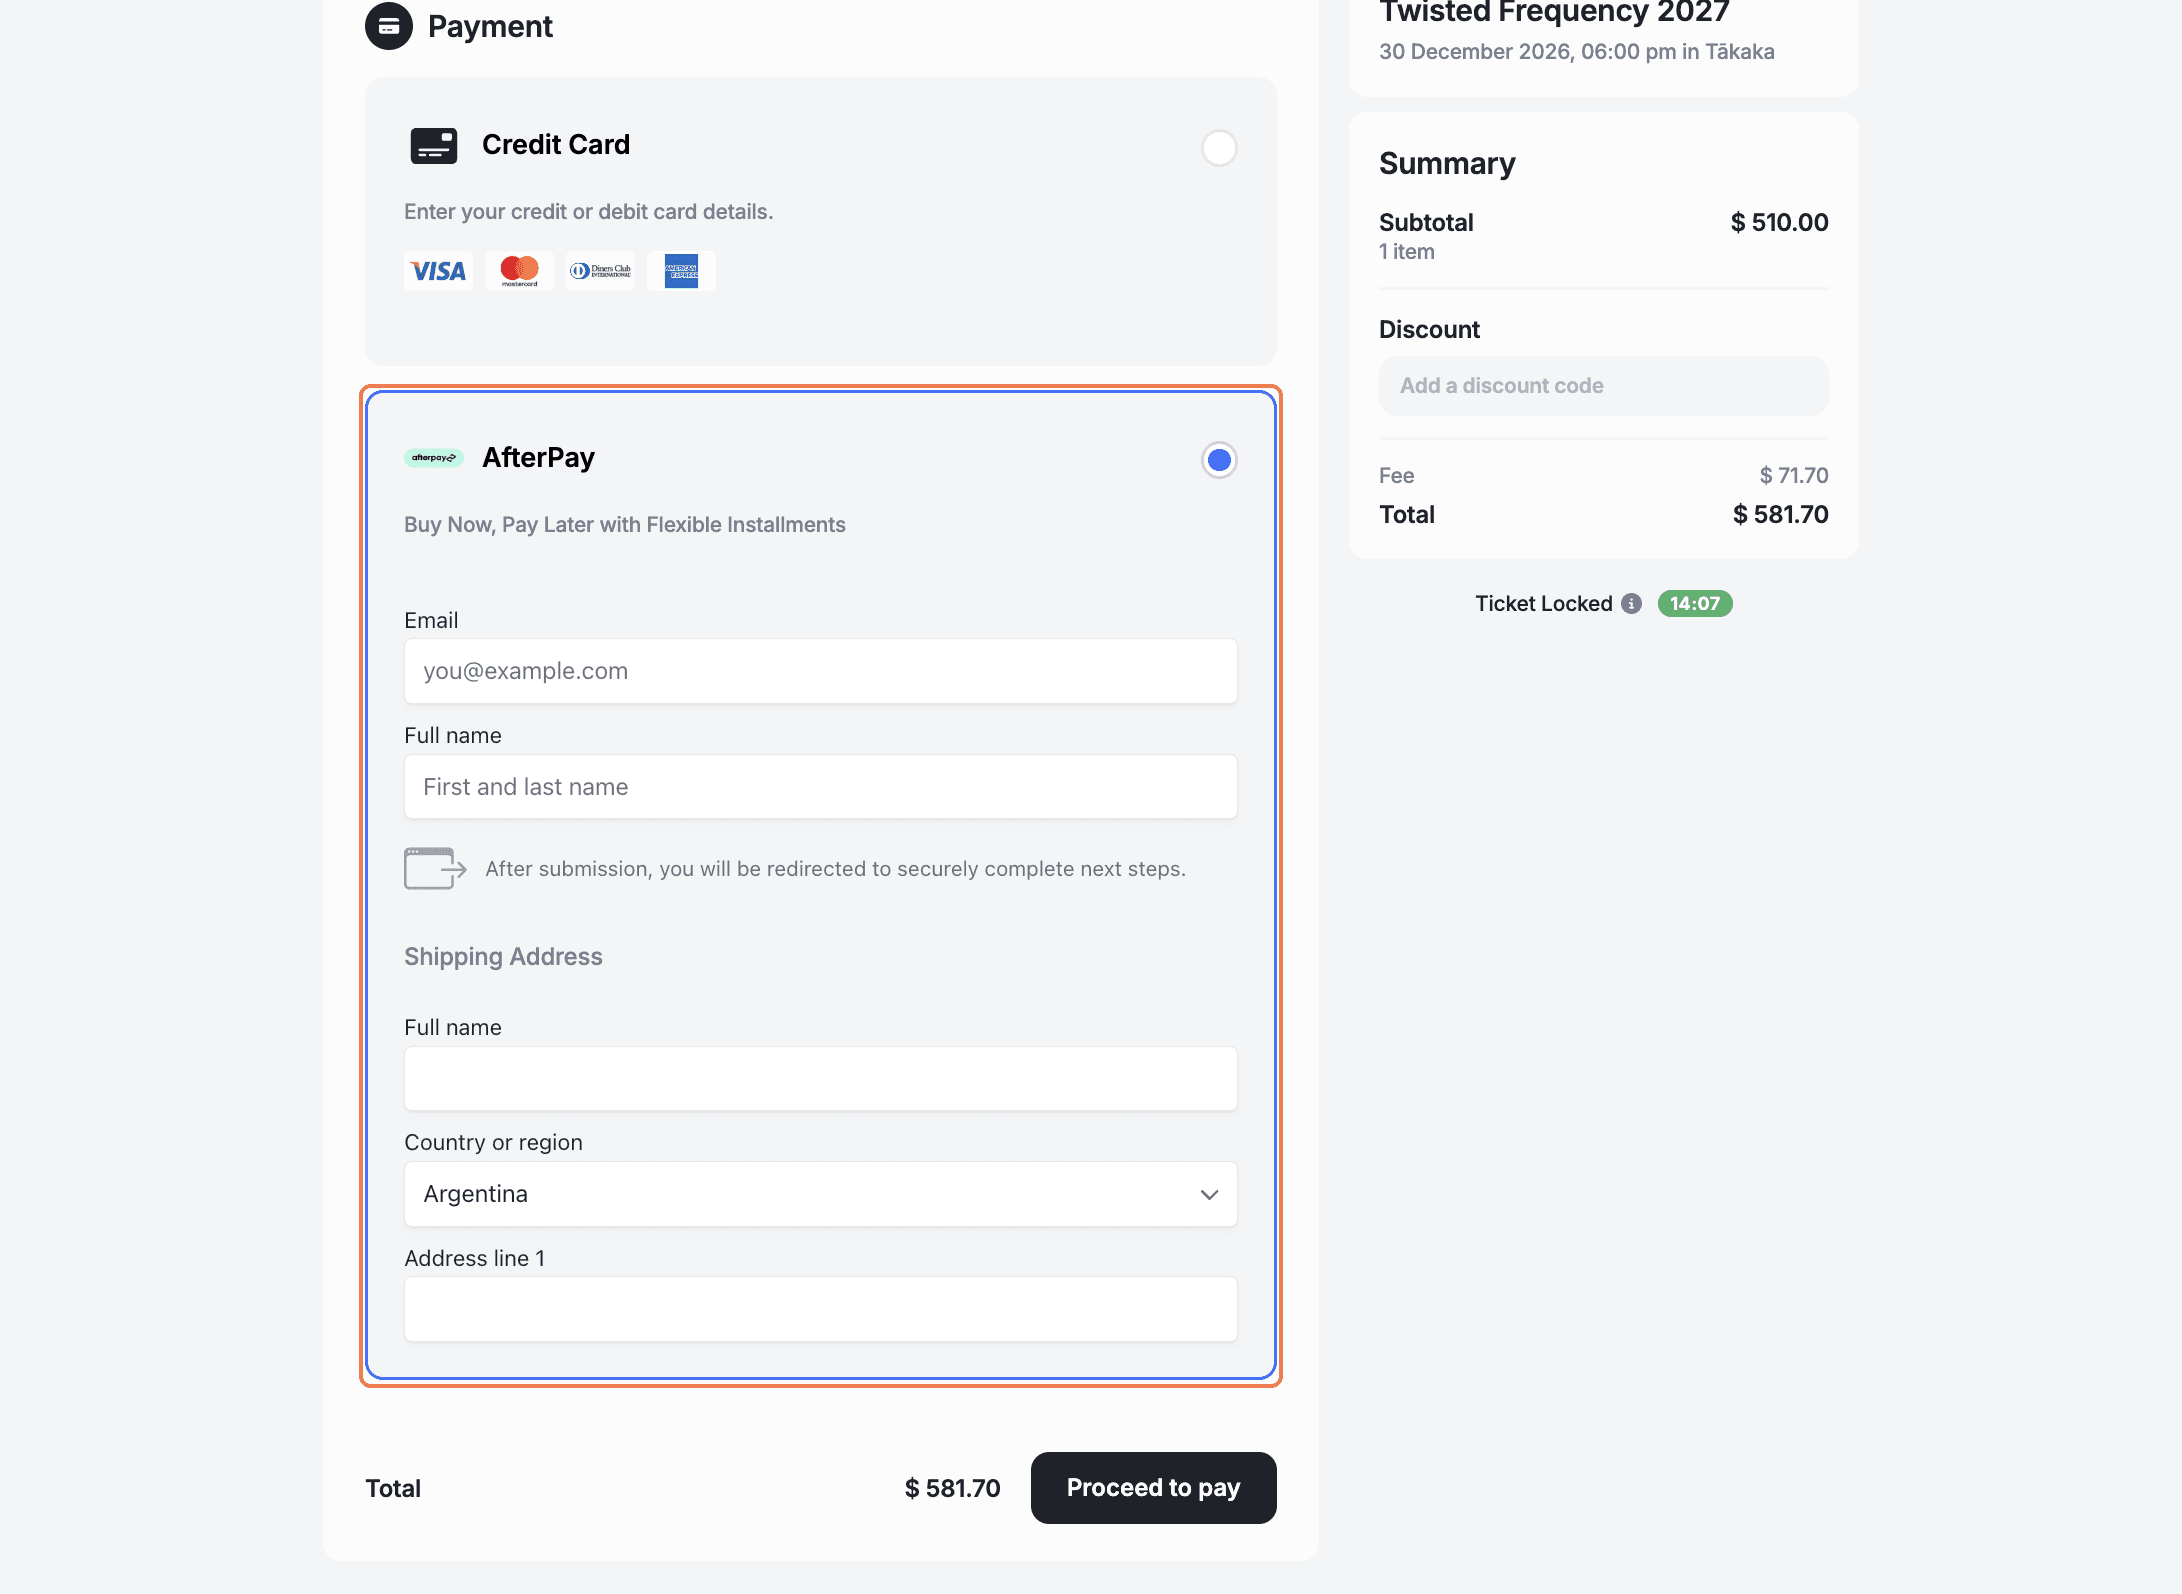Select the AfterPay radio button
2182x1594 pixels.
pyautogui.click(x=1219, y=460)
